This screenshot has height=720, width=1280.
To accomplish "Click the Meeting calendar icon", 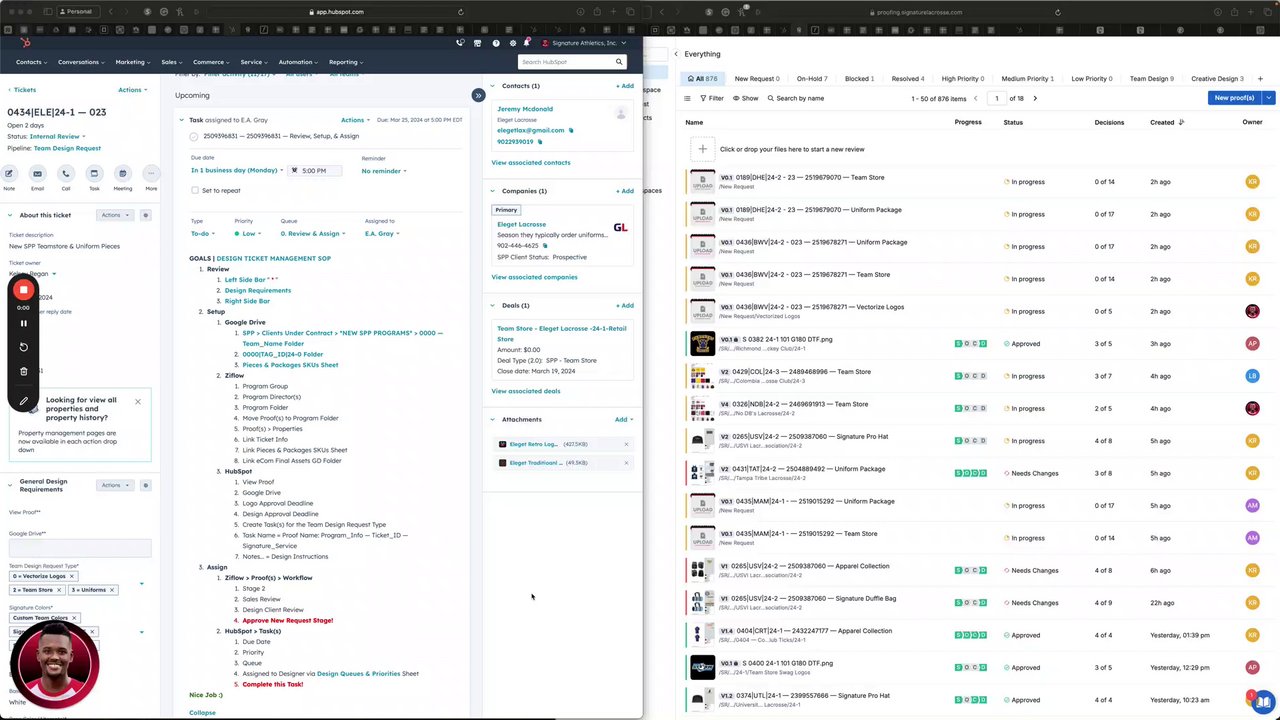I will point(122,173).
